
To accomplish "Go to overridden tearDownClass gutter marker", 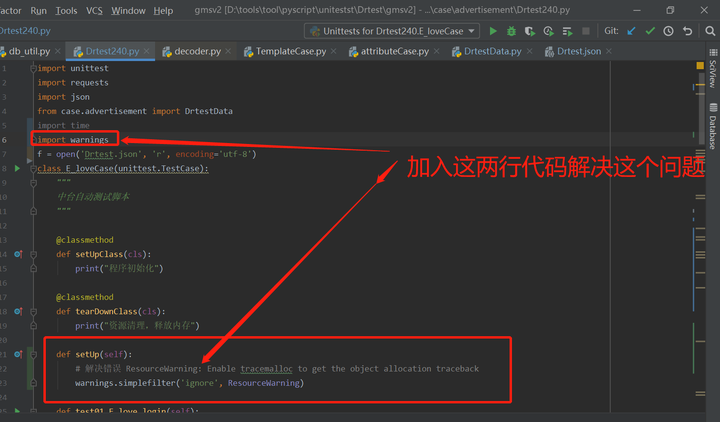I will point(18,311).
